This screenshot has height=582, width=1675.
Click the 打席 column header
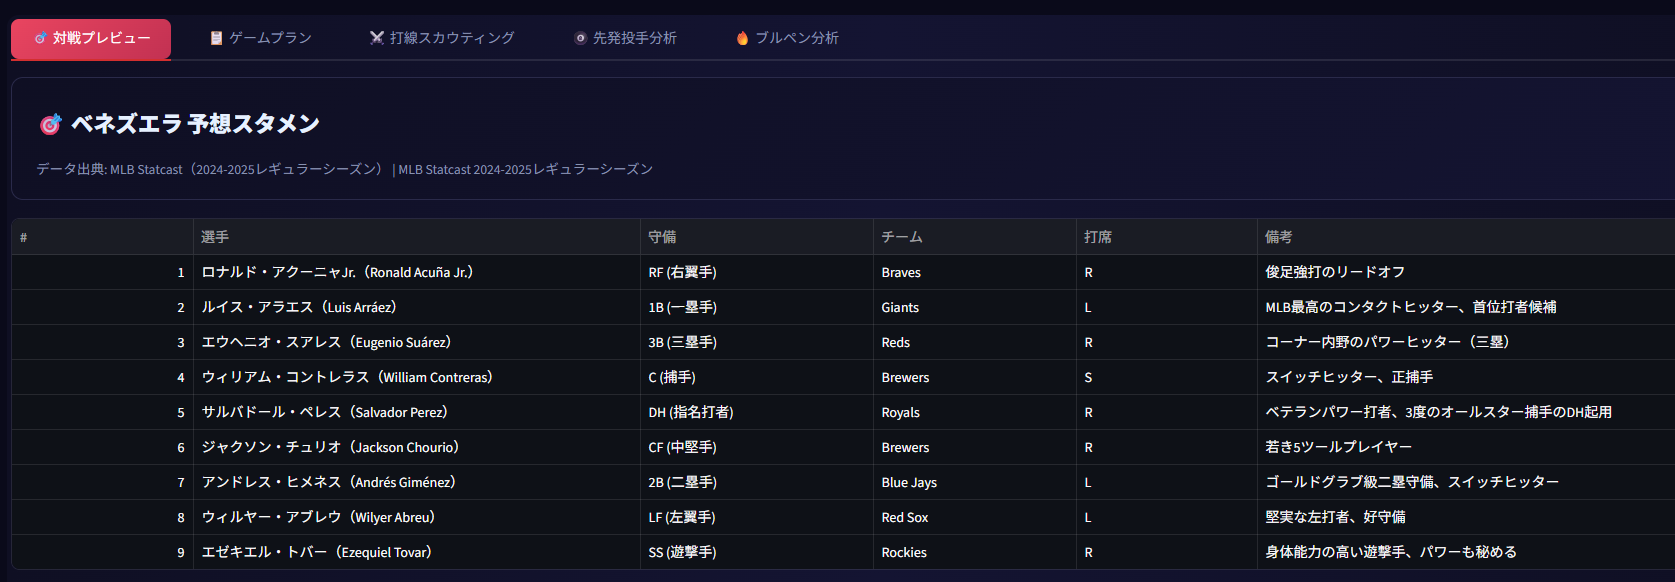(1167, 237)
